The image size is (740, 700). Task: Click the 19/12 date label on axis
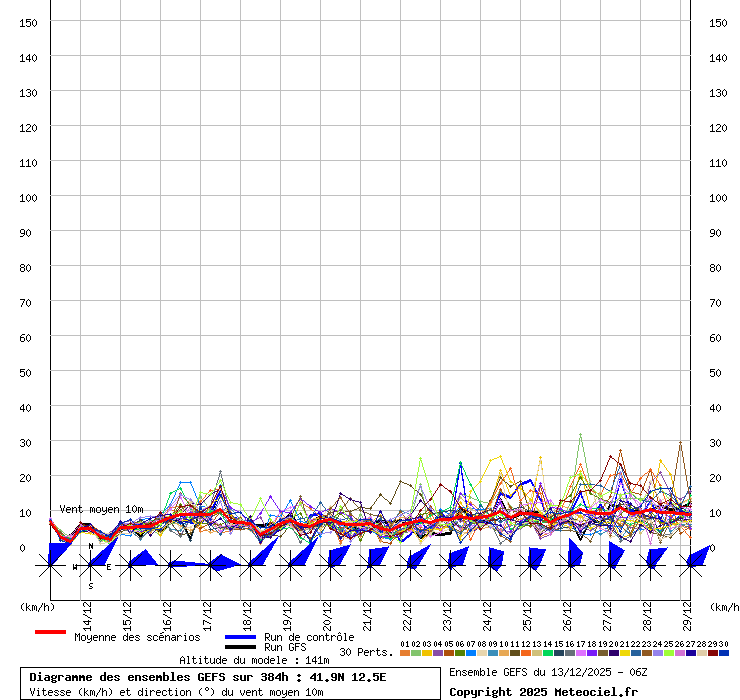(287, 612)
